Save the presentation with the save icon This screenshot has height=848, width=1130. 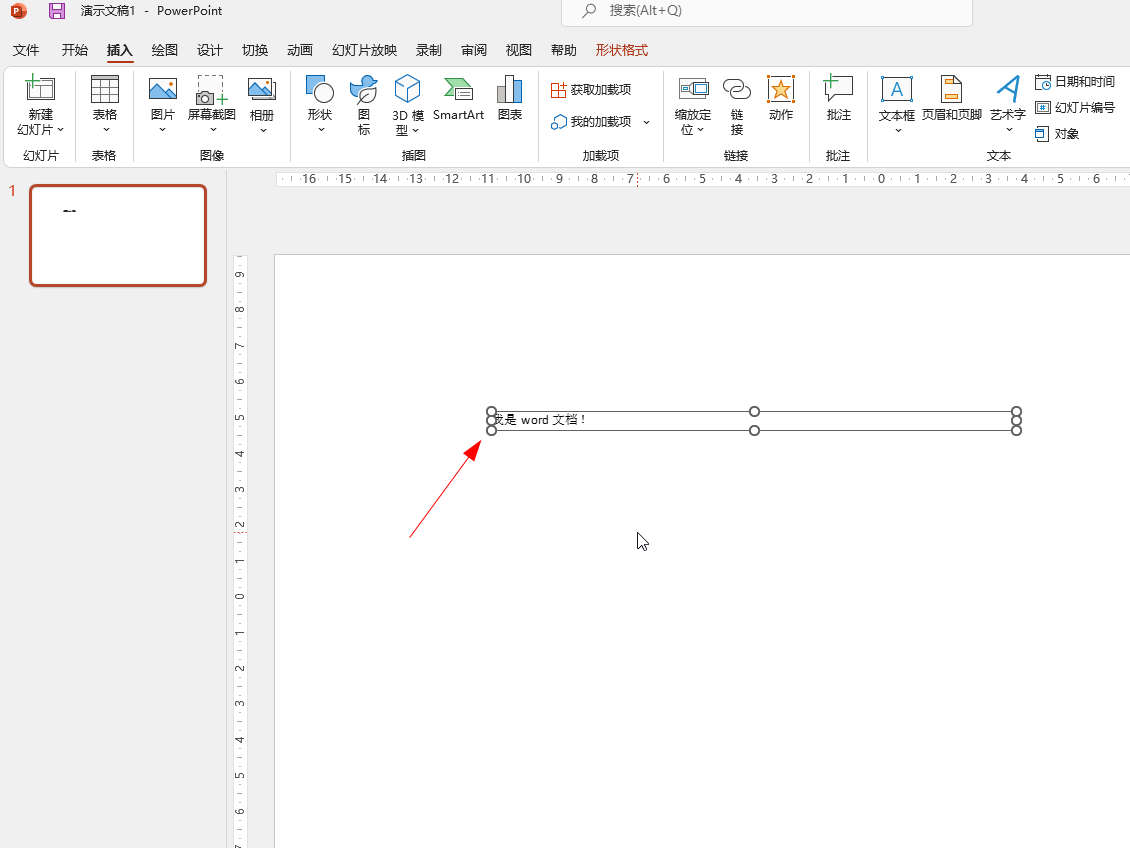[x=57, y=11]
